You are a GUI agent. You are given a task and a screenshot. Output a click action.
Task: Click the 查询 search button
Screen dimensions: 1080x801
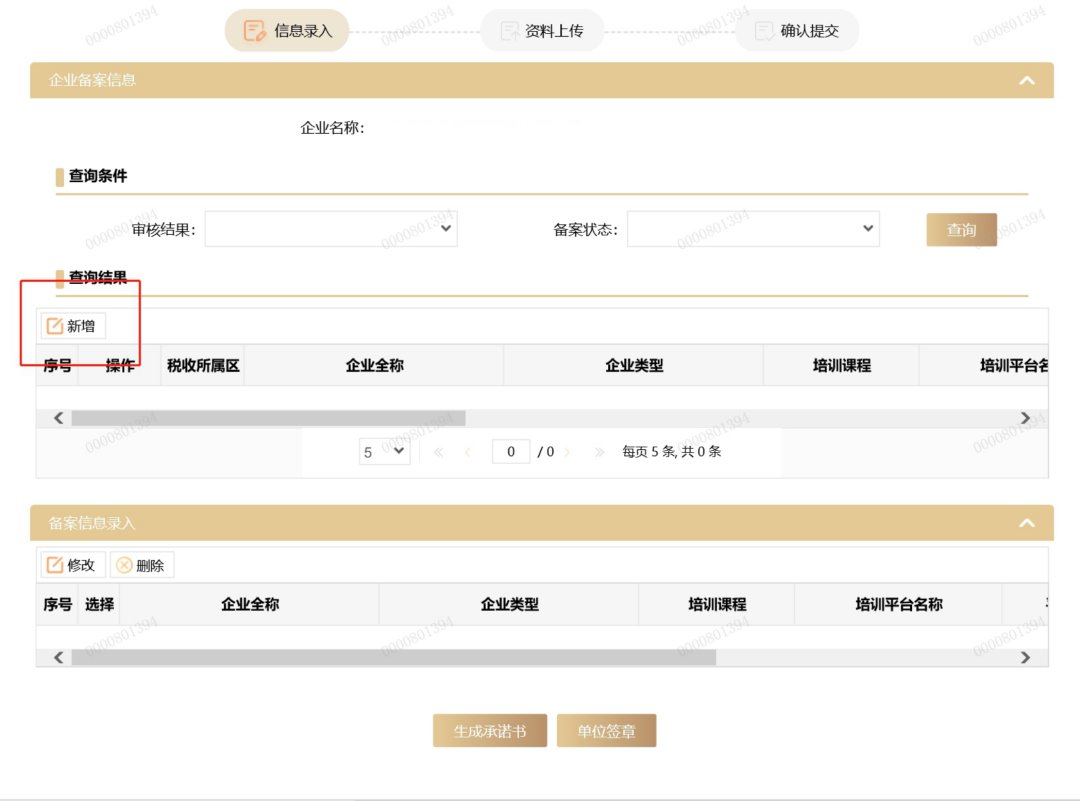961,230
